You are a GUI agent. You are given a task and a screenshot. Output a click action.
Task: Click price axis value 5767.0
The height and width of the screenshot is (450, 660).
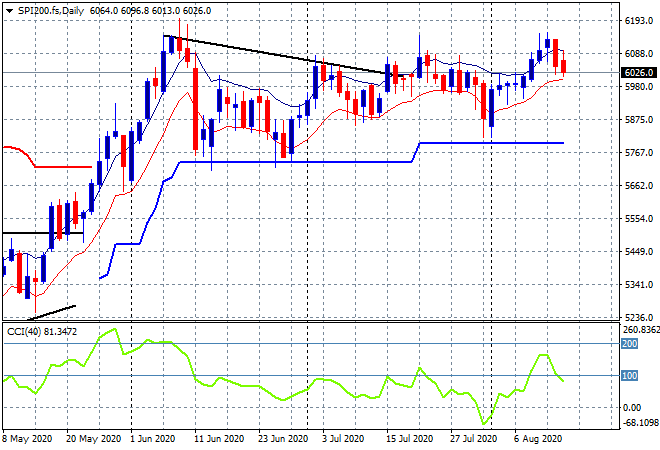(639, 152)
